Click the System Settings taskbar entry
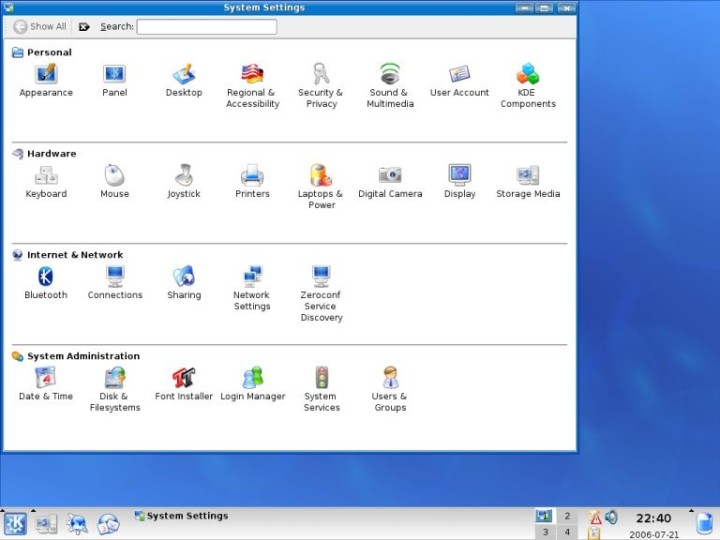This screenshot has width=720, height=540. click(x=181, y=516)
